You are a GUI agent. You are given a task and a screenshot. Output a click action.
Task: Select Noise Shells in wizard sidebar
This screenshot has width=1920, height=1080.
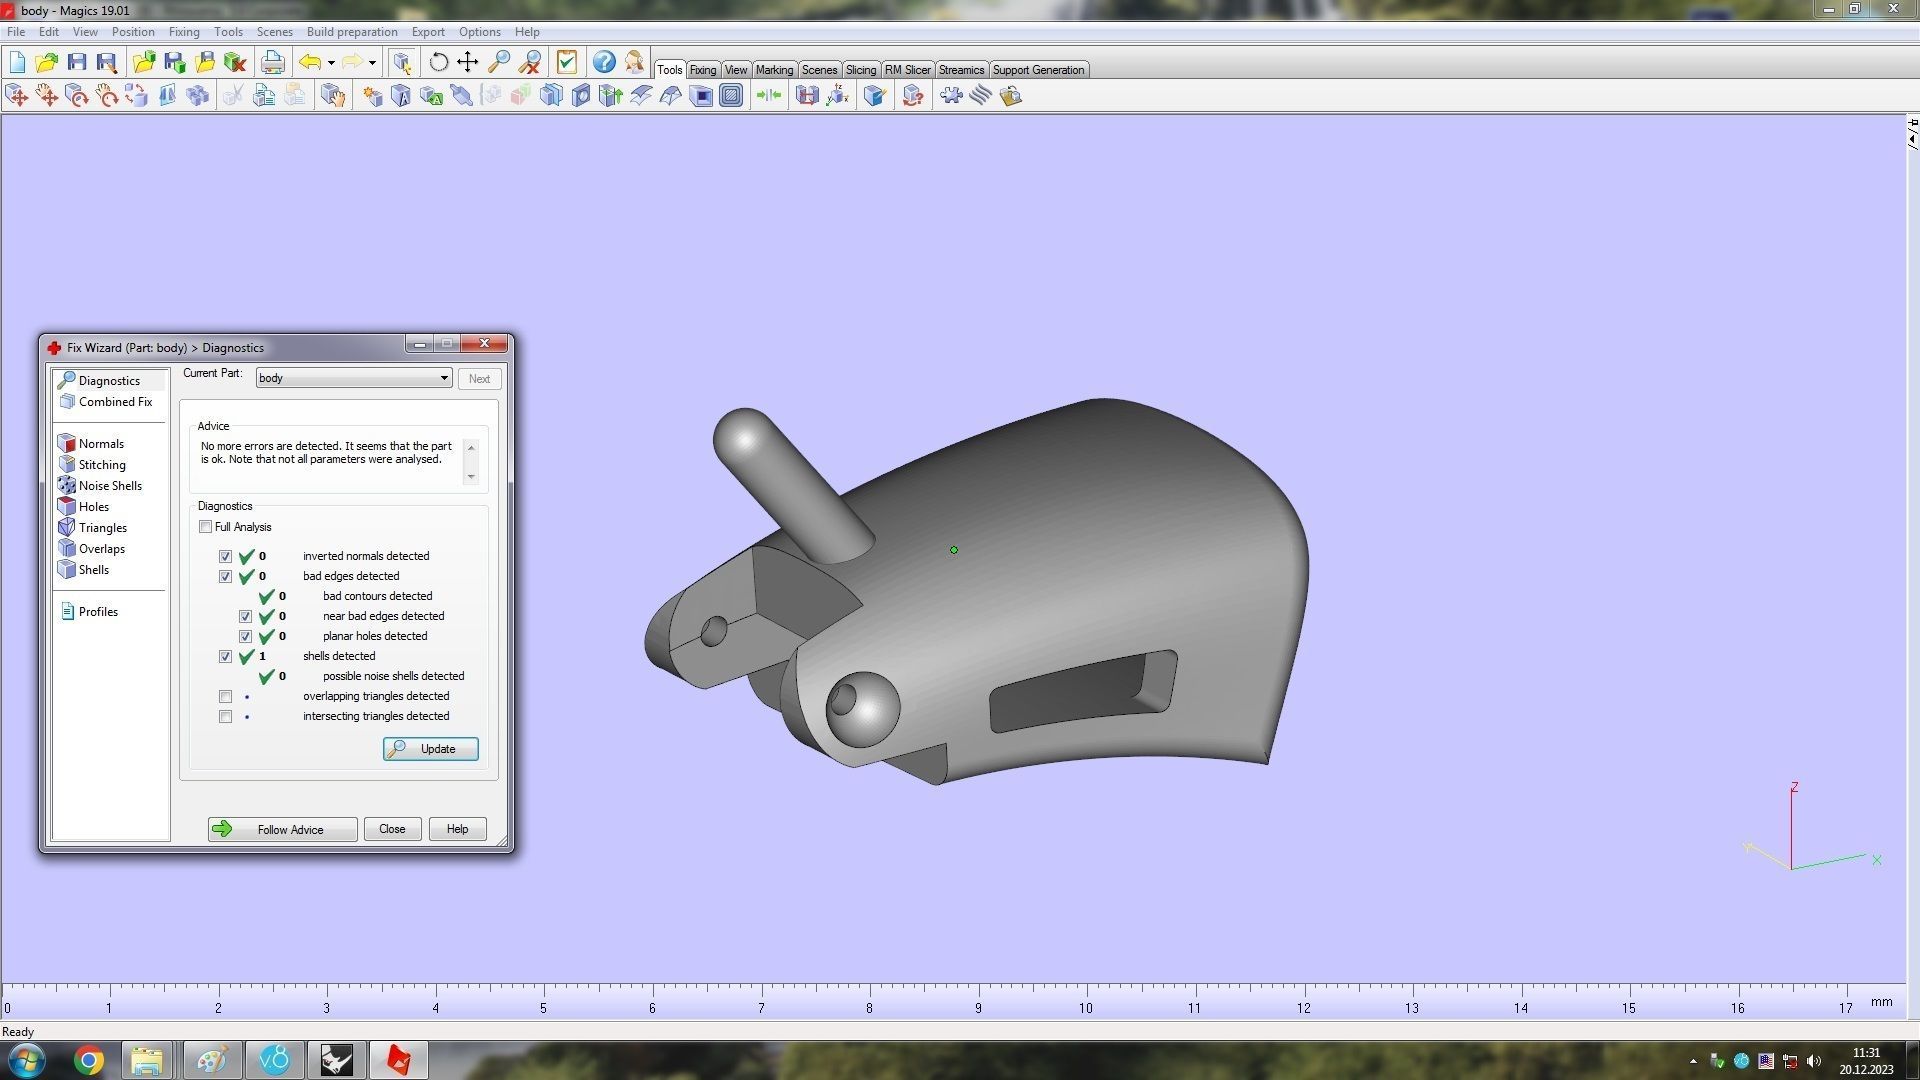click(x=110, y=486)
